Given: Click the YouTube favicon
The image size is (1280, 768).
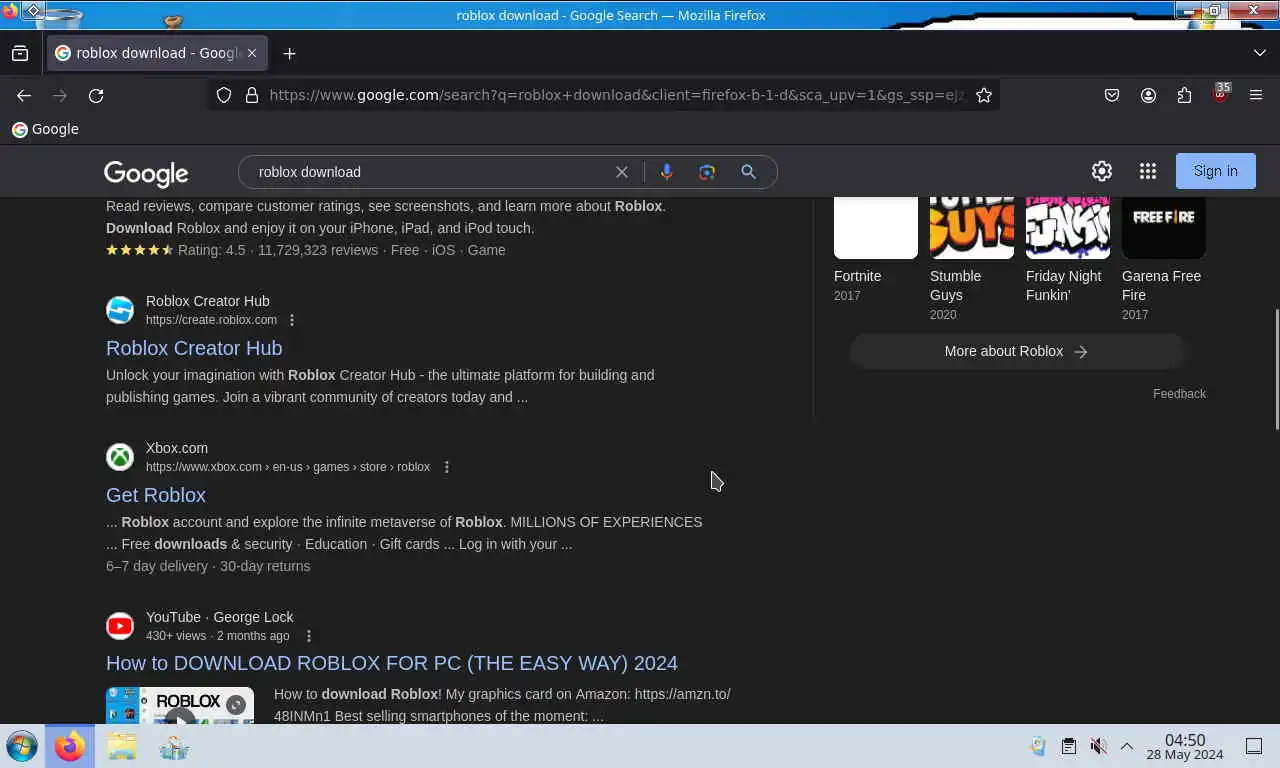Looking at the screenshot, I should pos(120,626).
